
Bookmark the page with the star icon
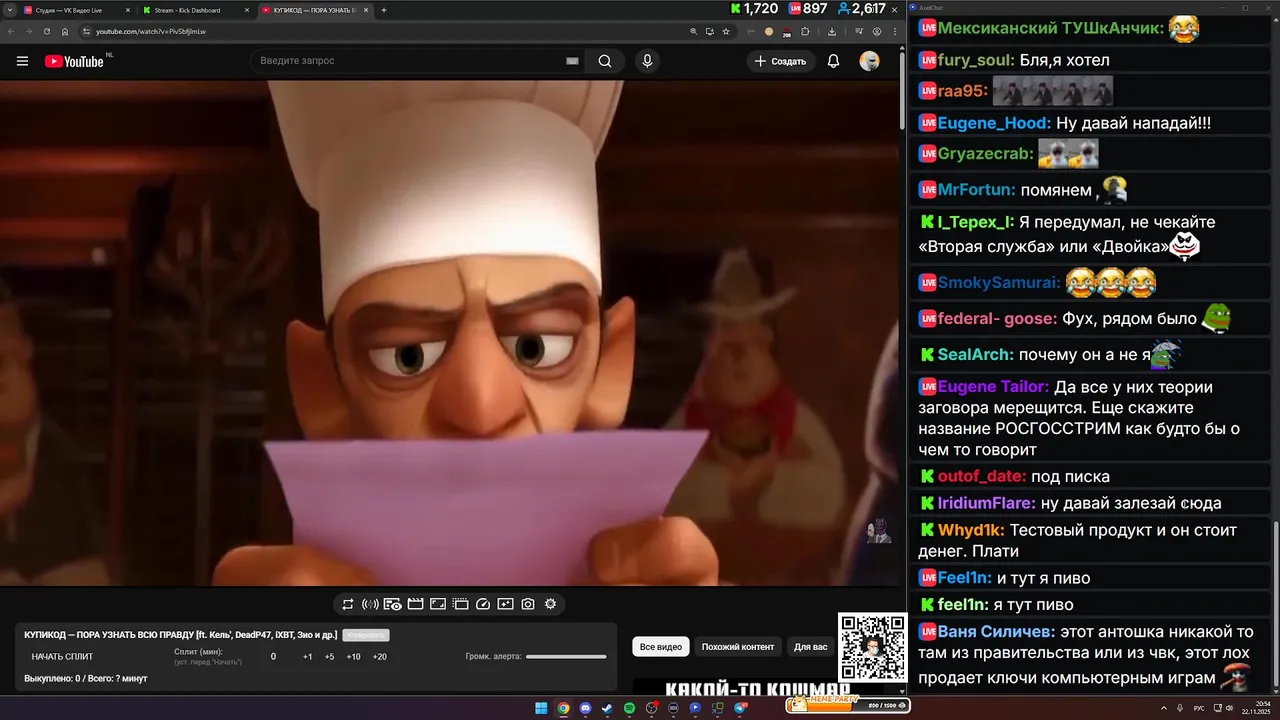point(726,31)
